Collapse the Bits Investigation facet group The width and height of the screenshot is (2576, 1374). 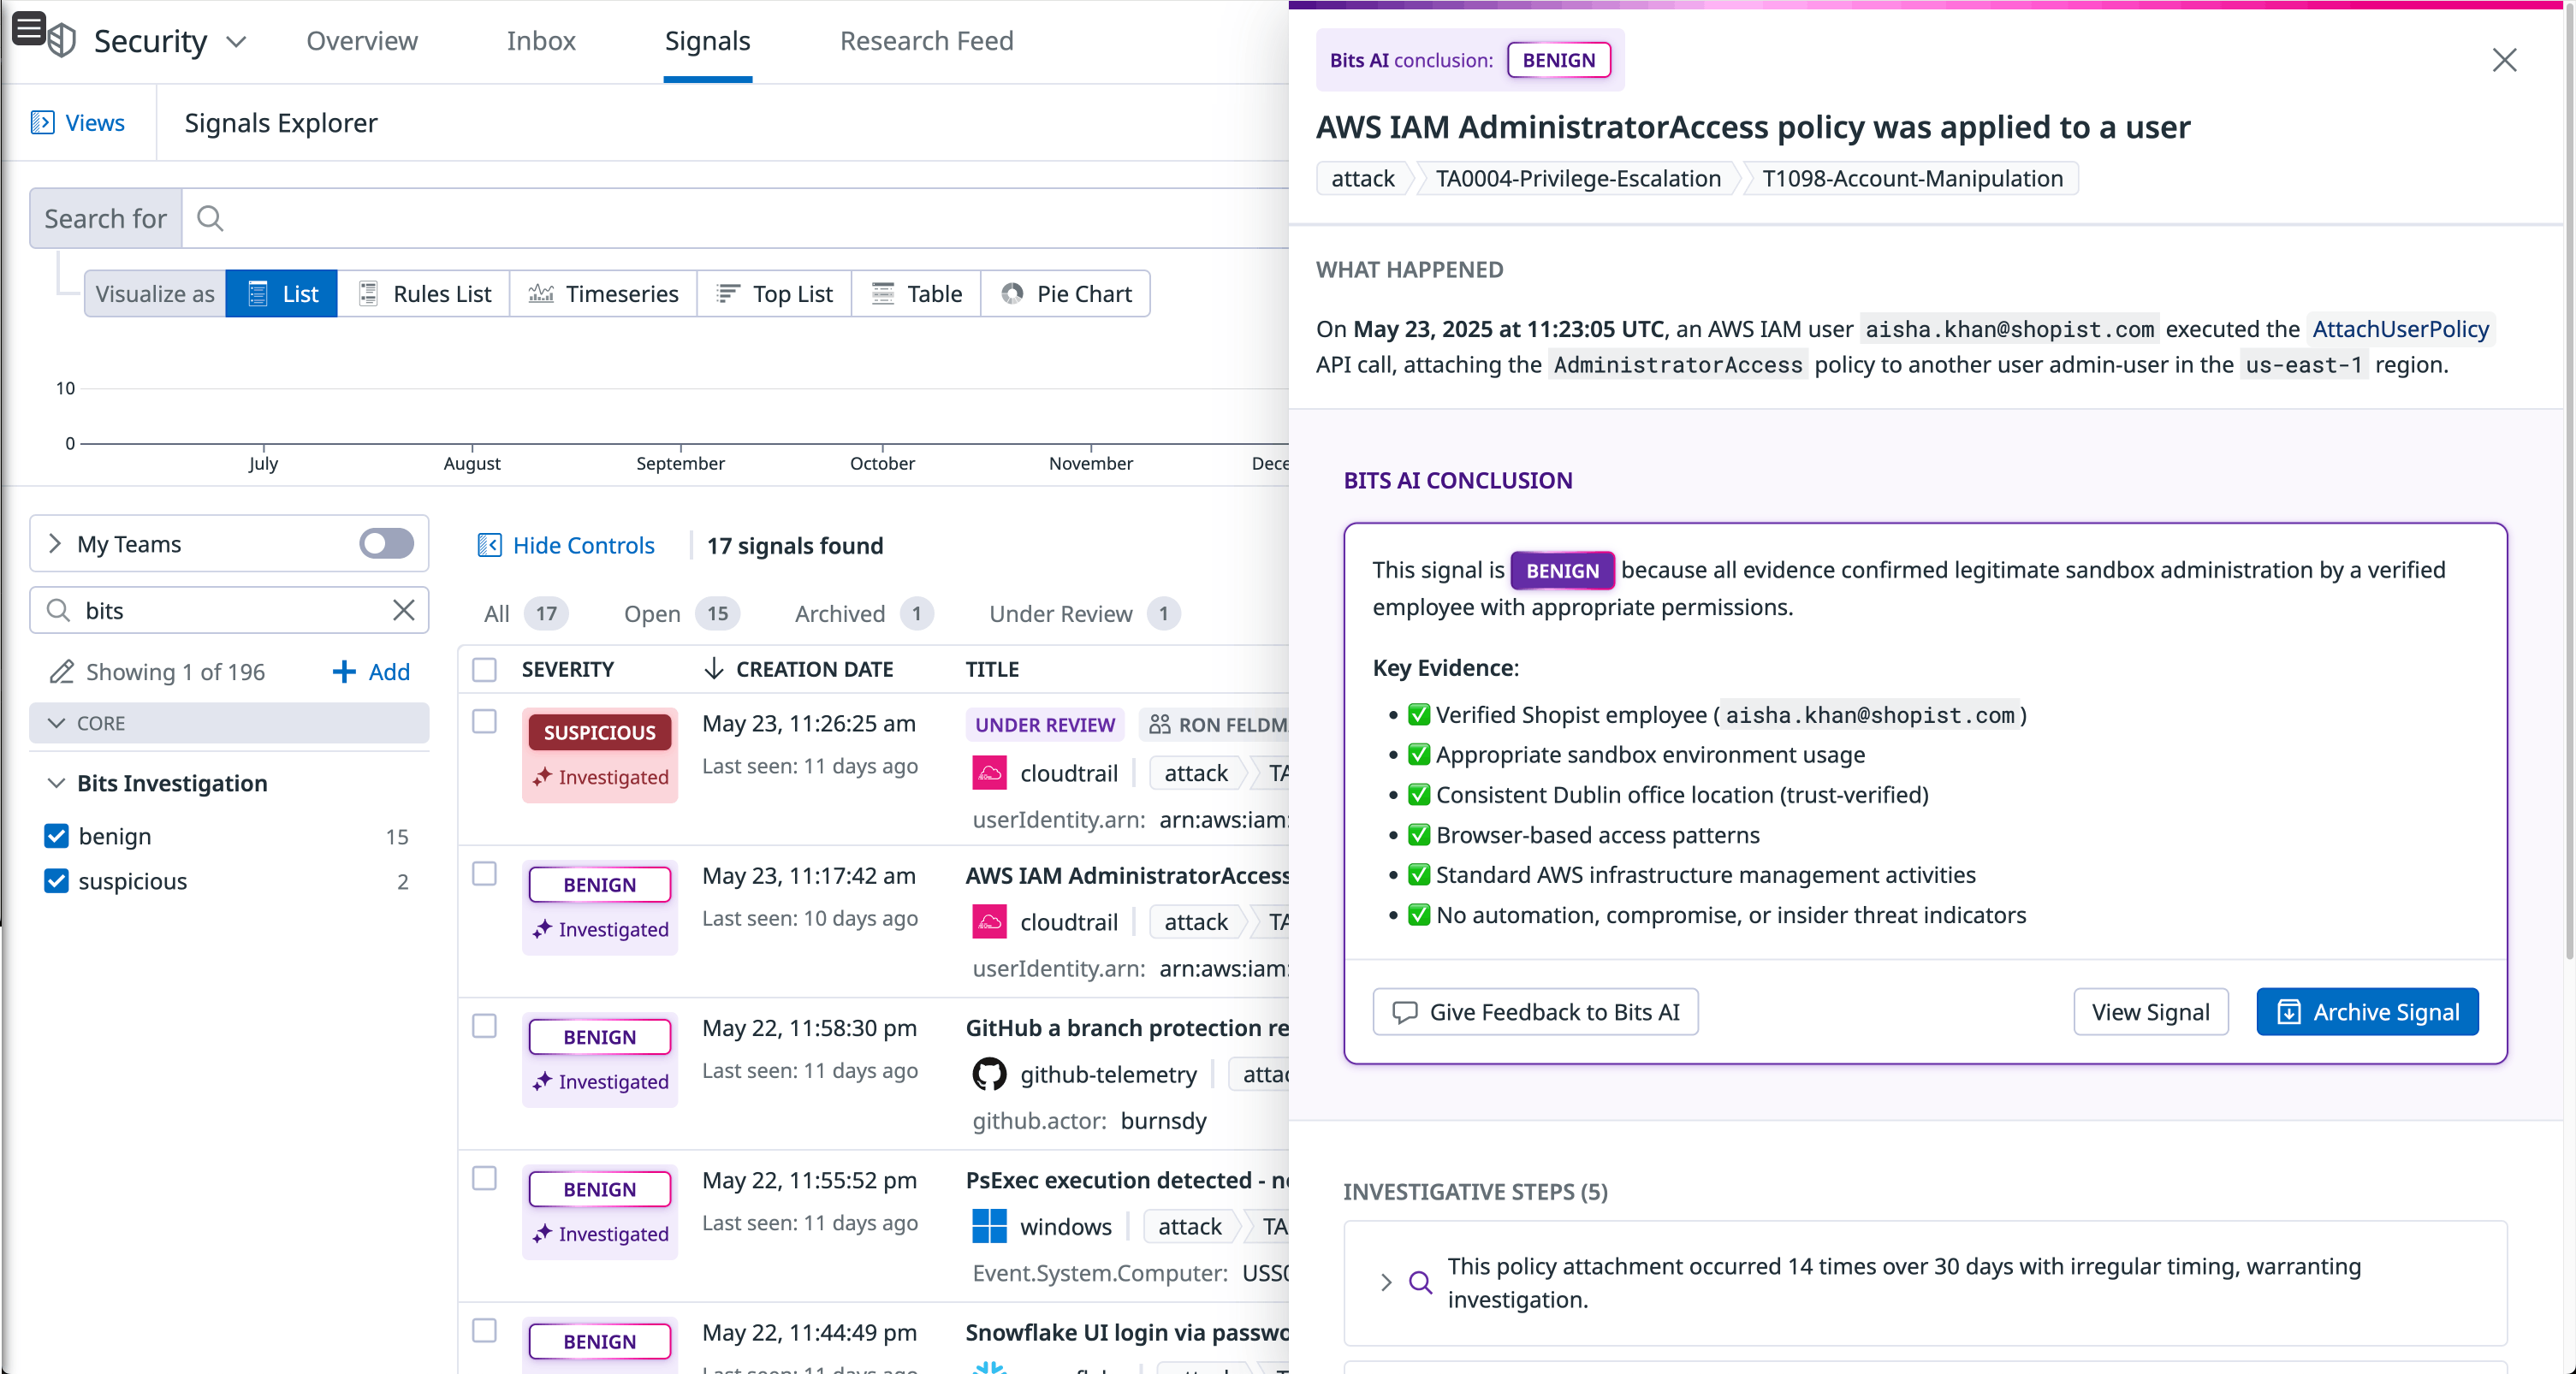(56, 783)
